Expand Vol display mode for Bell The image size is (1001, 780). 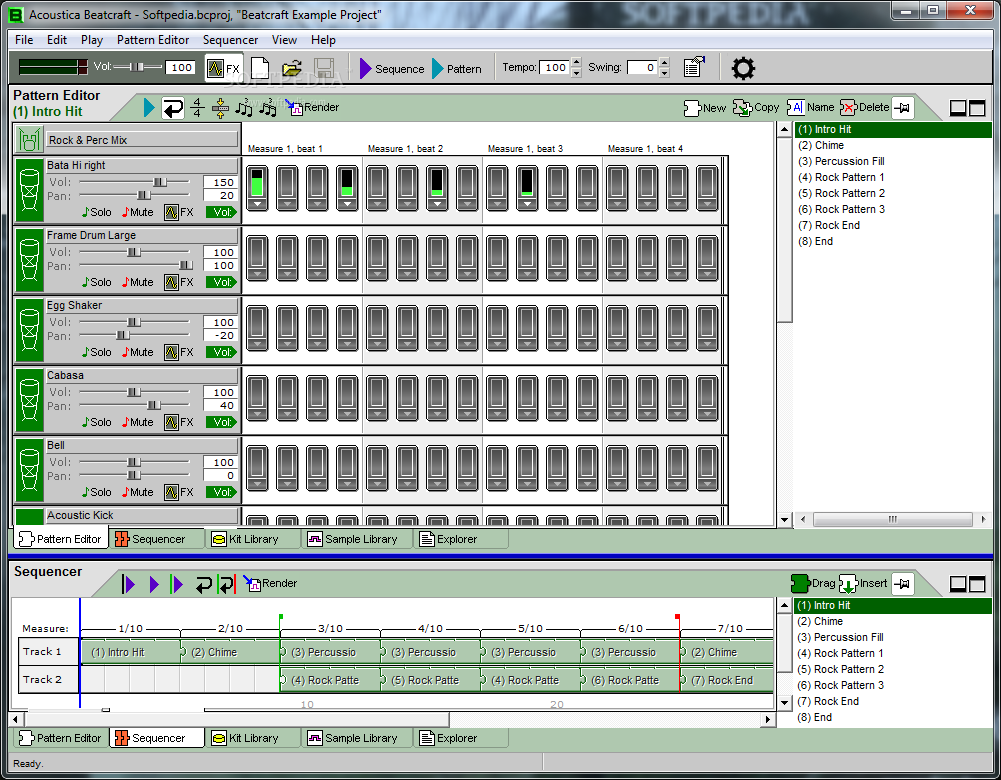[x=221, y=492]
